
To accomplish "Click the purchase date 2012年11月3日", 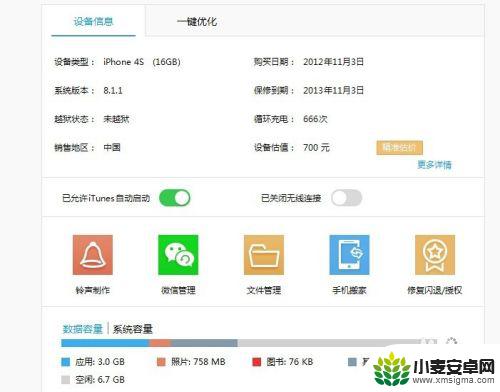I will click(x=333, y=62).
